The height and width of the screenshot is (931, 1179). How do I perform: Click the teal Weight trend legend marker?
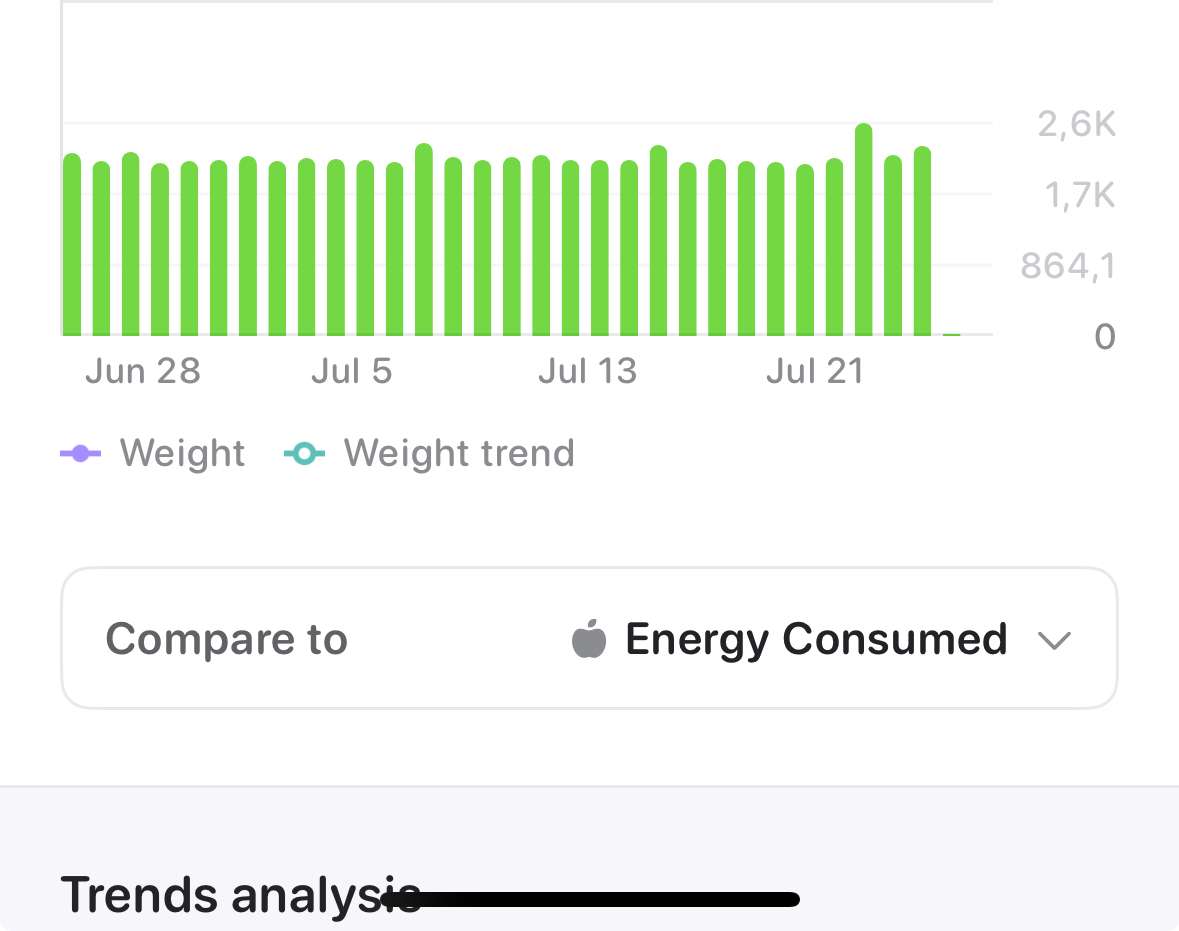click(x=305, y=453)
